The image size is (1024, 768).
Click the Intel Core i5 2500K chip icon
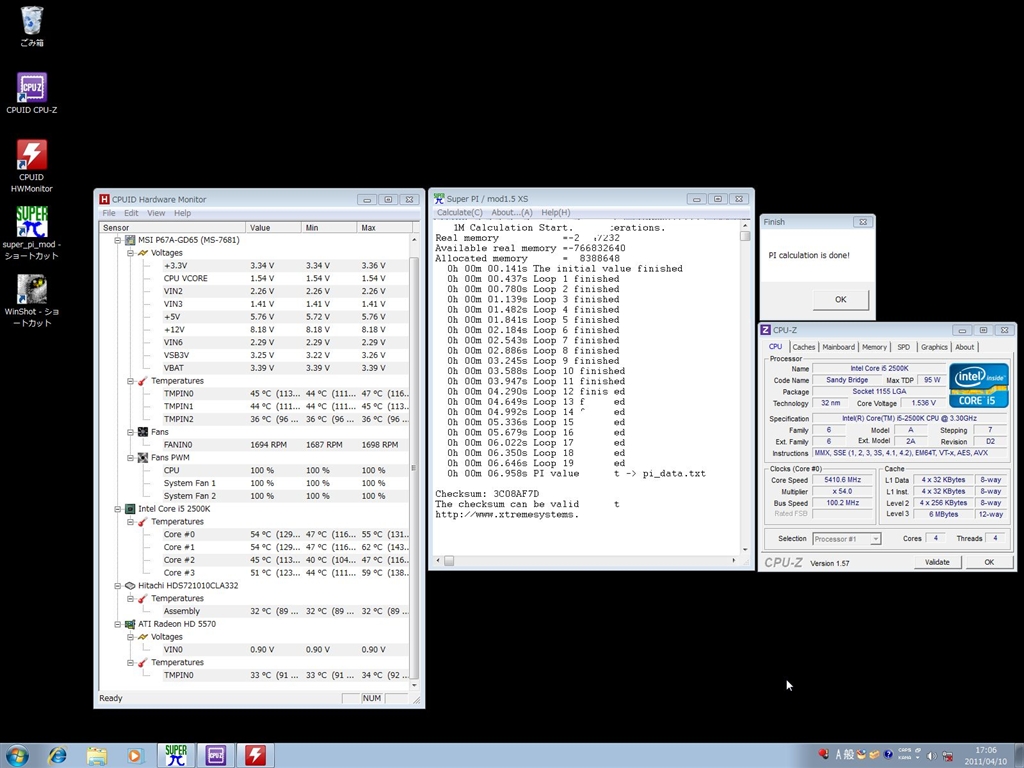pyautogui.click(x=130, y=509)
